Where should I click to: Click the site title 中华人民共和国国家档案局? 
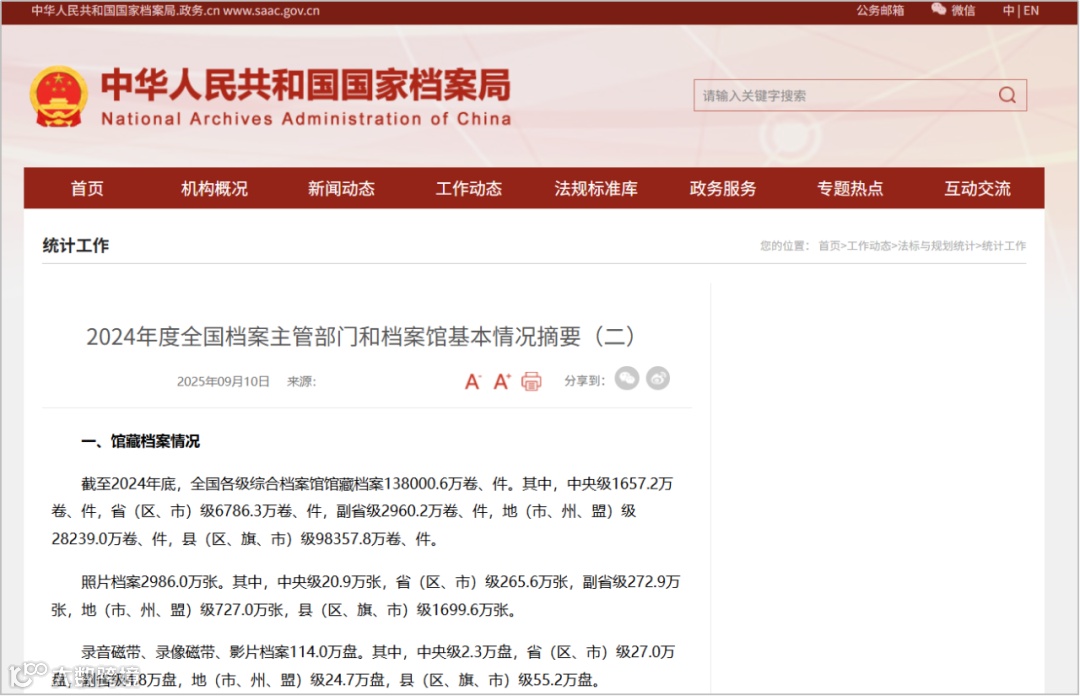pos(306,85)
